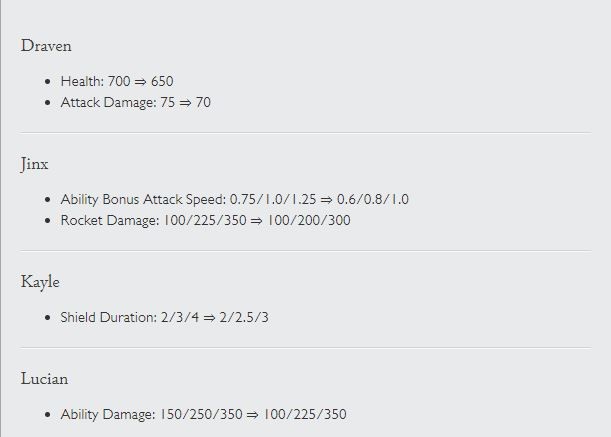This screenshot has height=437, width=611.
Task: Click the divider between Jinx and Kayle
Action: pyautogui.click(x=306, y=251)
